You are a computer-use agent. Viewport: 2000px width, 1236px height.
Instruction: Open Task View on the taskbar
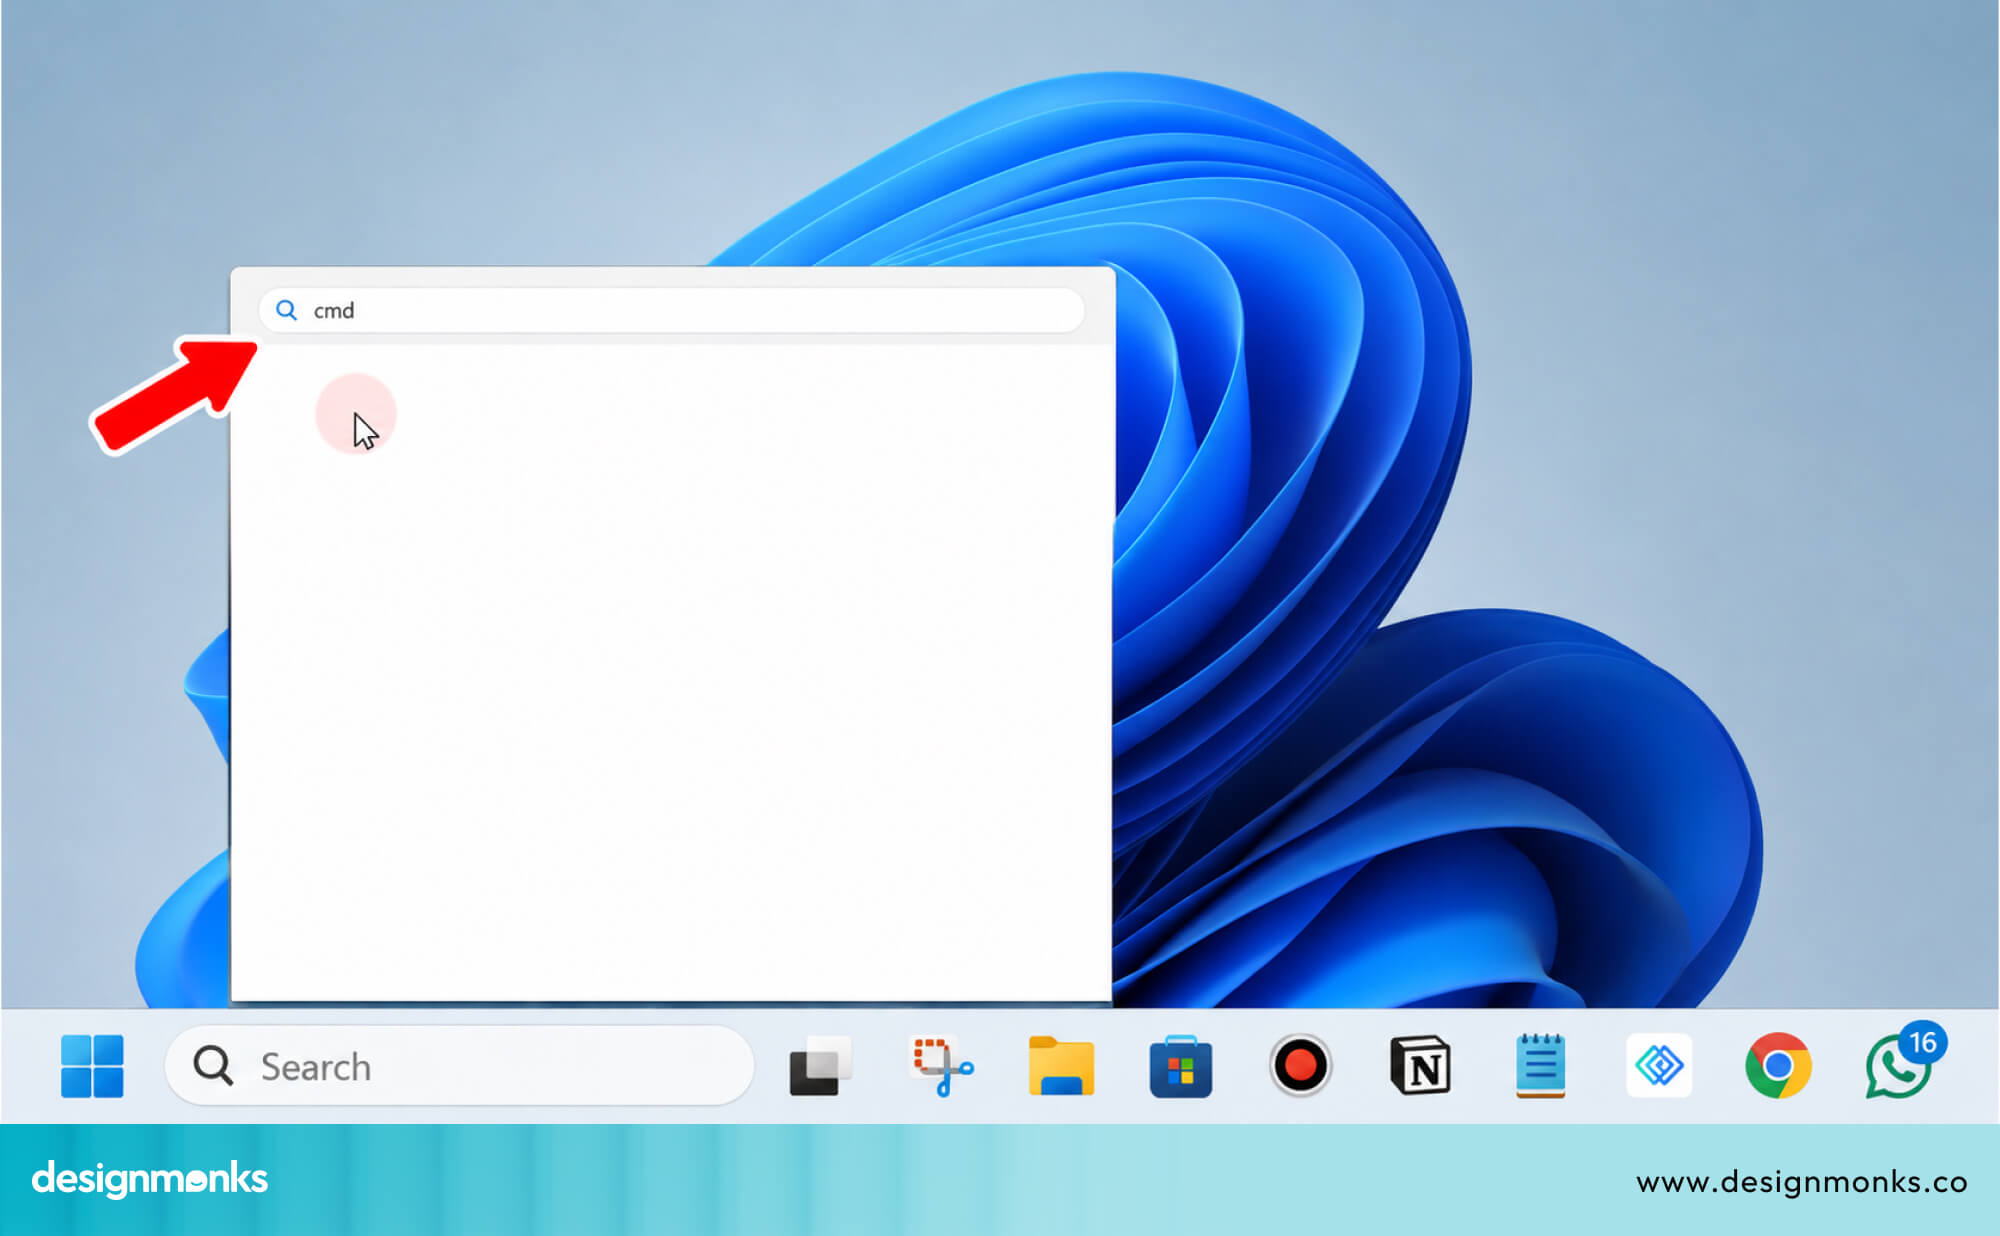[x=821, y=1066]
